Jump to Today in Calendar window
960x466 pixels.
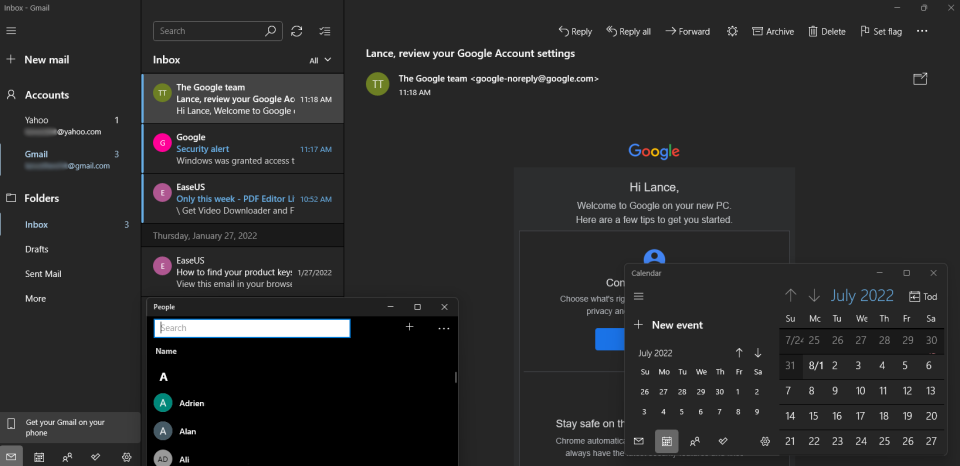tap(923, 296)
